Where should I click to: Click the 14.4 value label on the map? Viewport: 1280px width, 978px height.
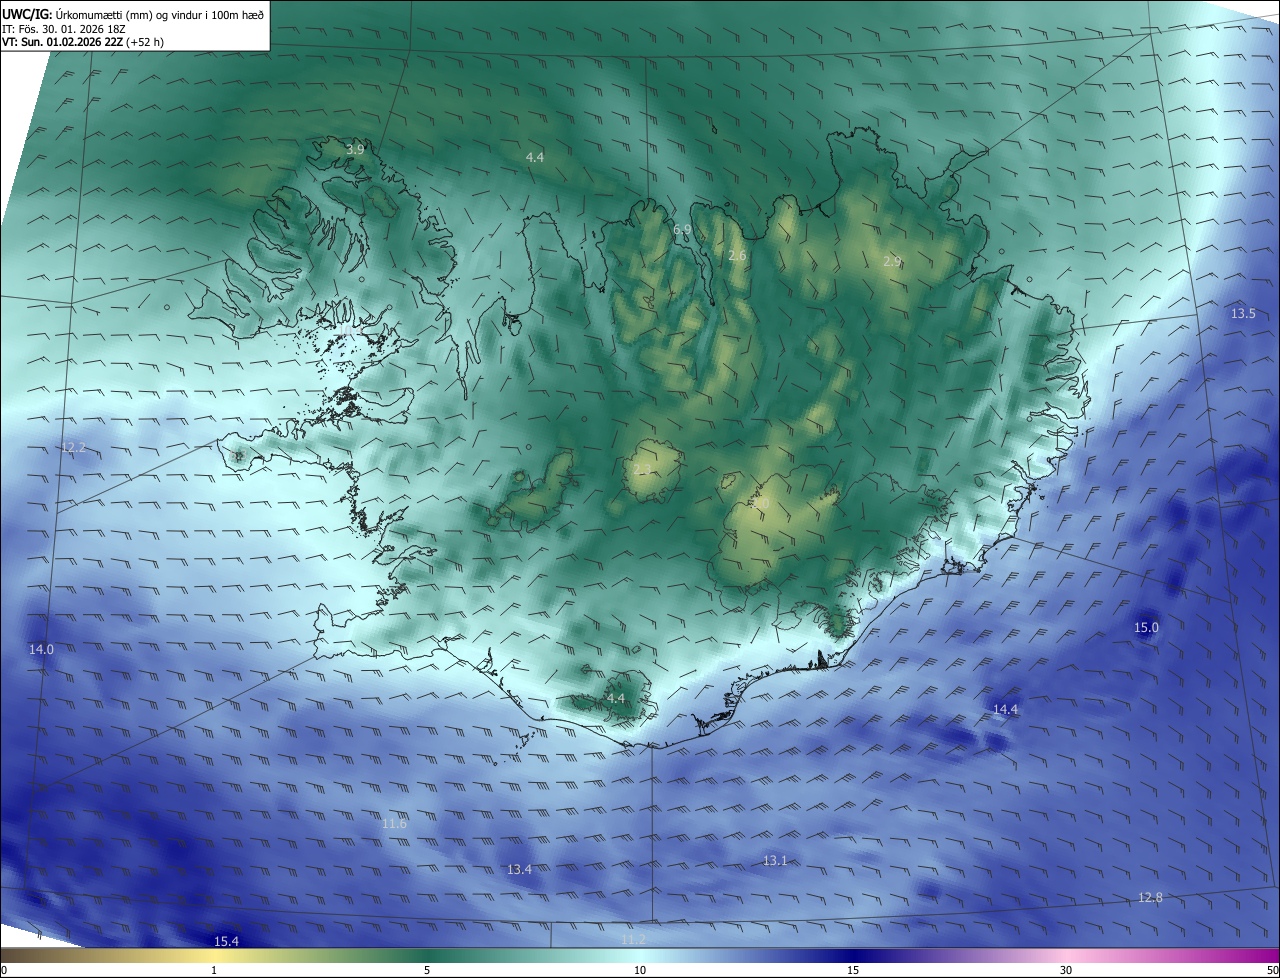pos(1005,709)
